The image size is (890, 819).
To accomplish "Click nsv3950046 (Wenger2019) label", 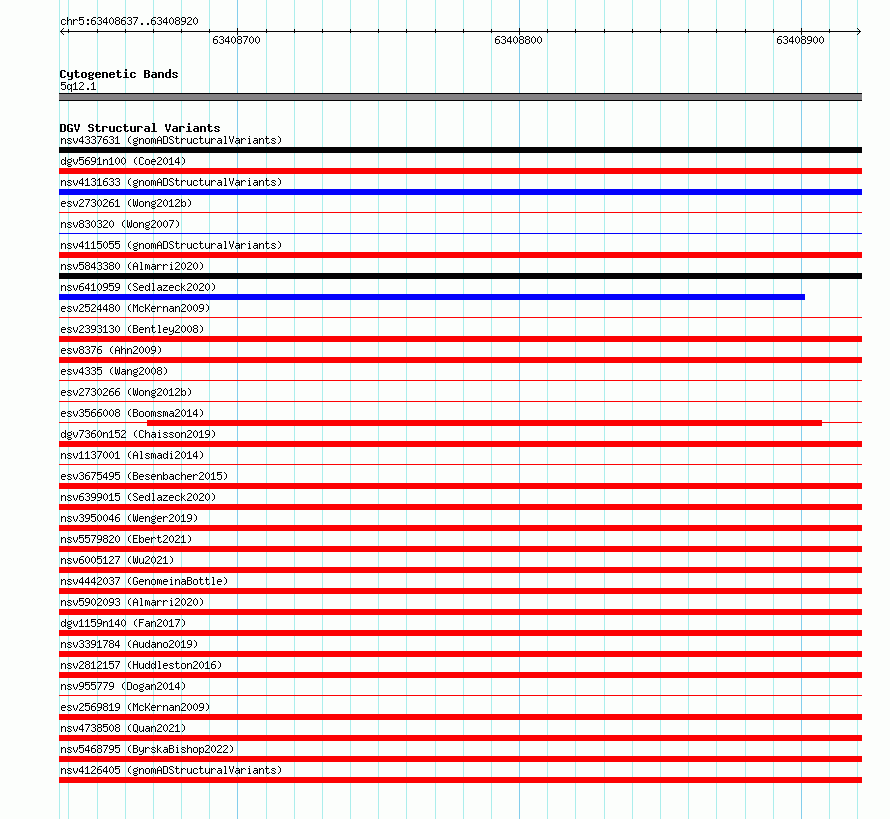I will [x=129, y=518].
